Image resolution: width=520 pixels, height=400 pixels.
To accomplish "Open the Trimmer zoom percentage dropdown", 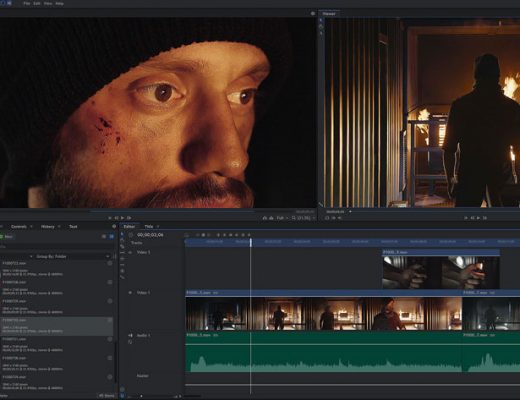I will click(x=303, y=218).
